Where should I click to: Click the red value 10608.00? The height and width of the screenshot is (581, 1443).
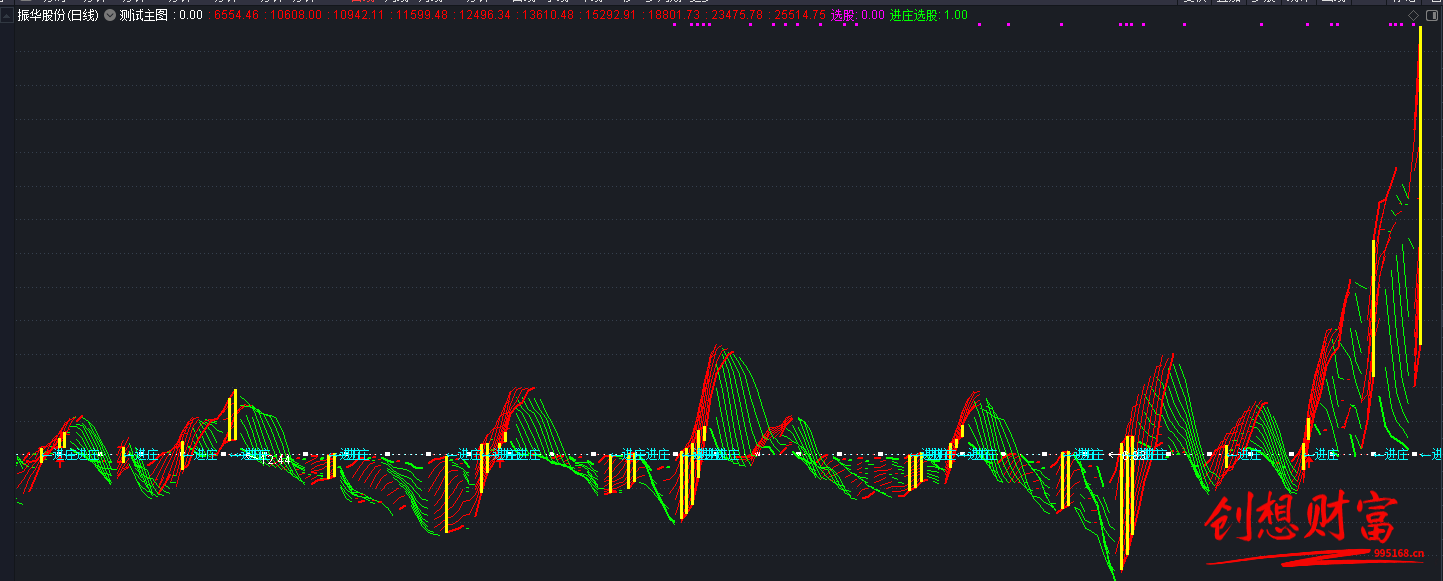coord(295,15)
